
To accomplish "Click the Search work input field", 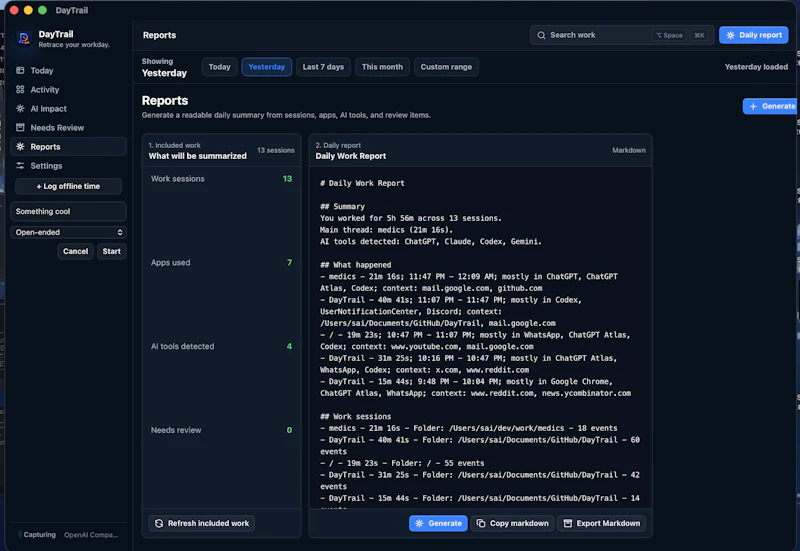I will (x=621, y=35).
